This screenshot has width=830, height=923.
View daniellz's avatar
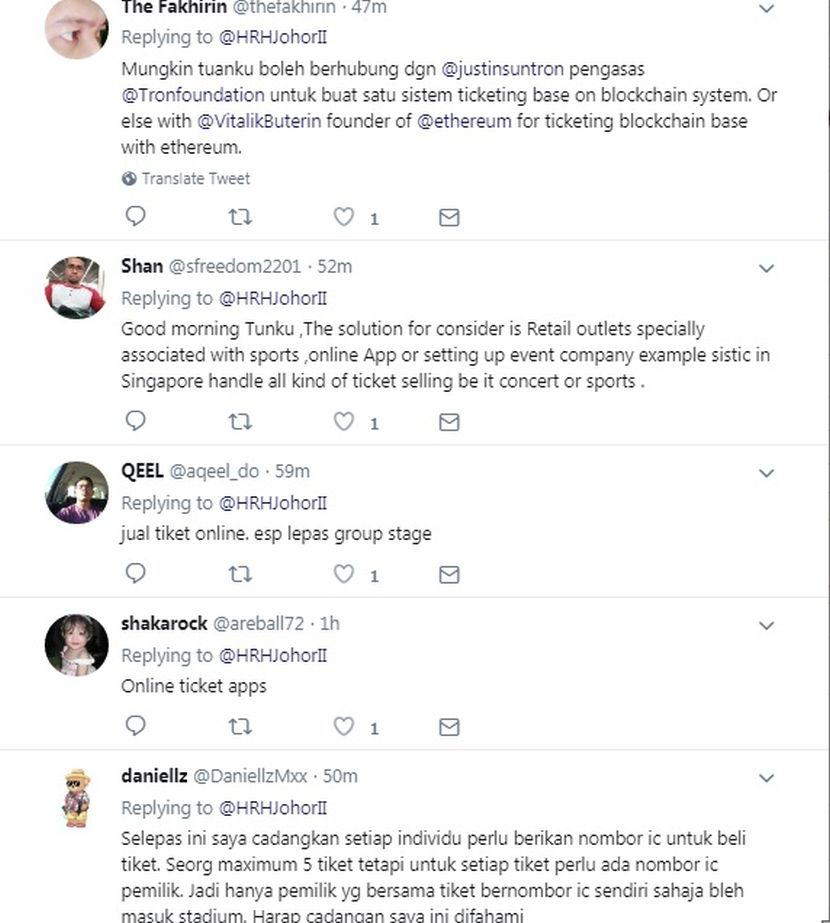pyautogui.click(x=75, y=797)
